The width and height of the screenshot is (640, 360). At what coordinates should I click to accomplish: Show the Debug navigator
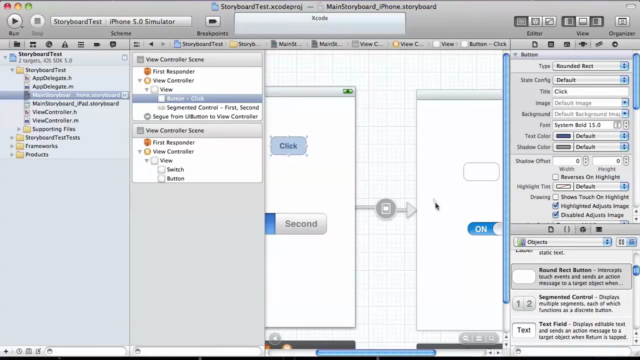coord(81,44)
